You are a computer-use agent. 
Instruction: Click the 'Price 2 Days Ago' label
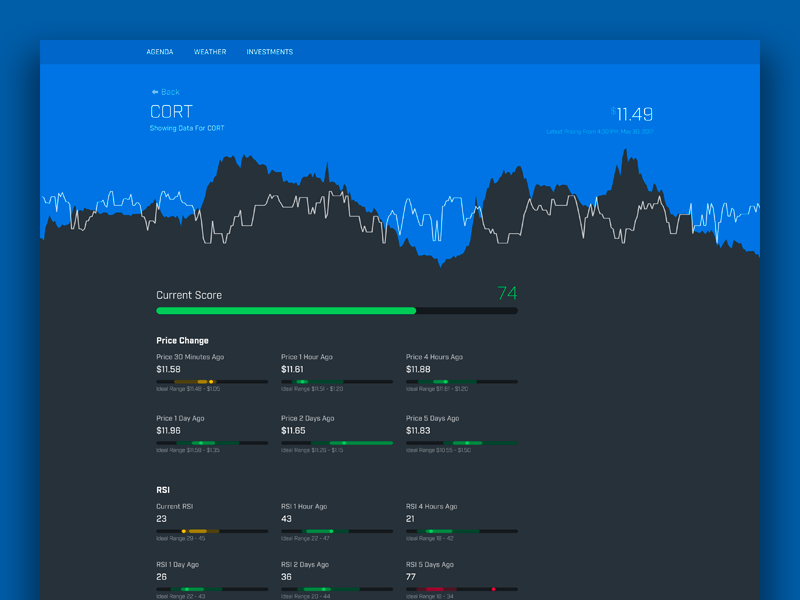click(x=308, y=418)
